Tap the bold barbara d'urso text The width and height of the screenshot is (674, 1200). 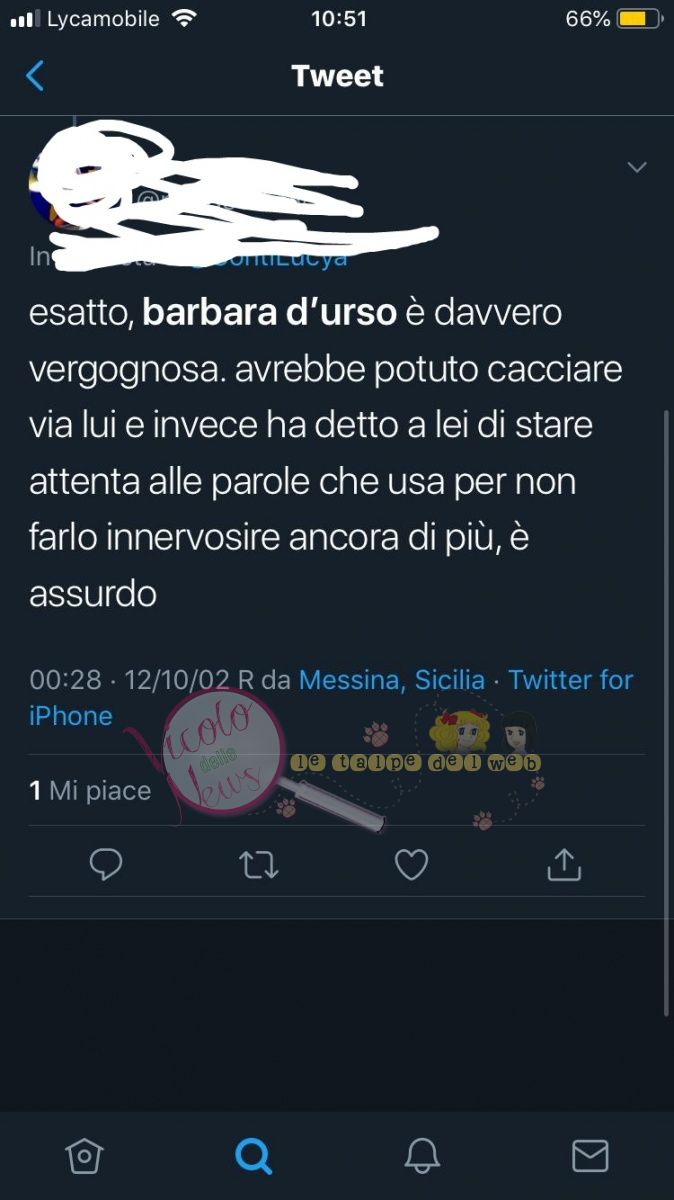pyautogui.click(x=269, y=313)
